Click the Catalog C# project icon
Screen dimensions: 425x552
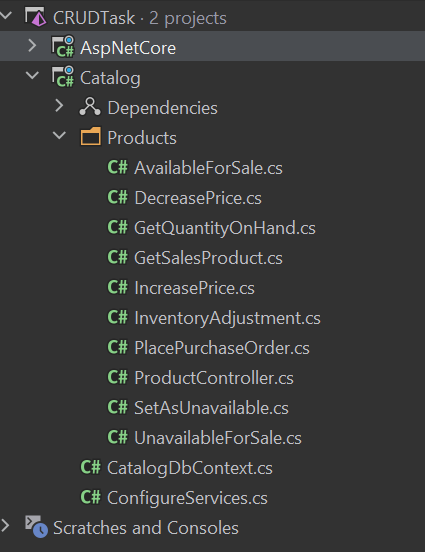[63, 77]
